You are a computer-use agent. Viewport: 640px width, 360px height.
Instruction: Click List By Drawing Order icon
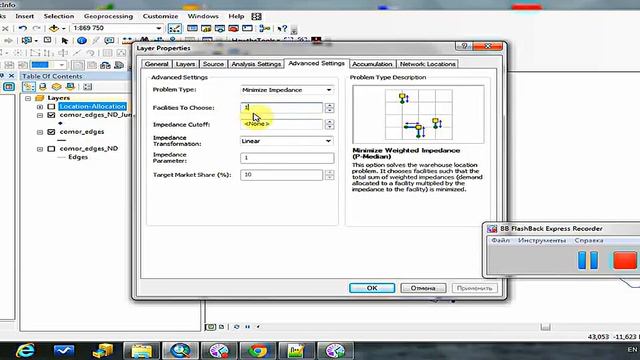pos(29,87)
